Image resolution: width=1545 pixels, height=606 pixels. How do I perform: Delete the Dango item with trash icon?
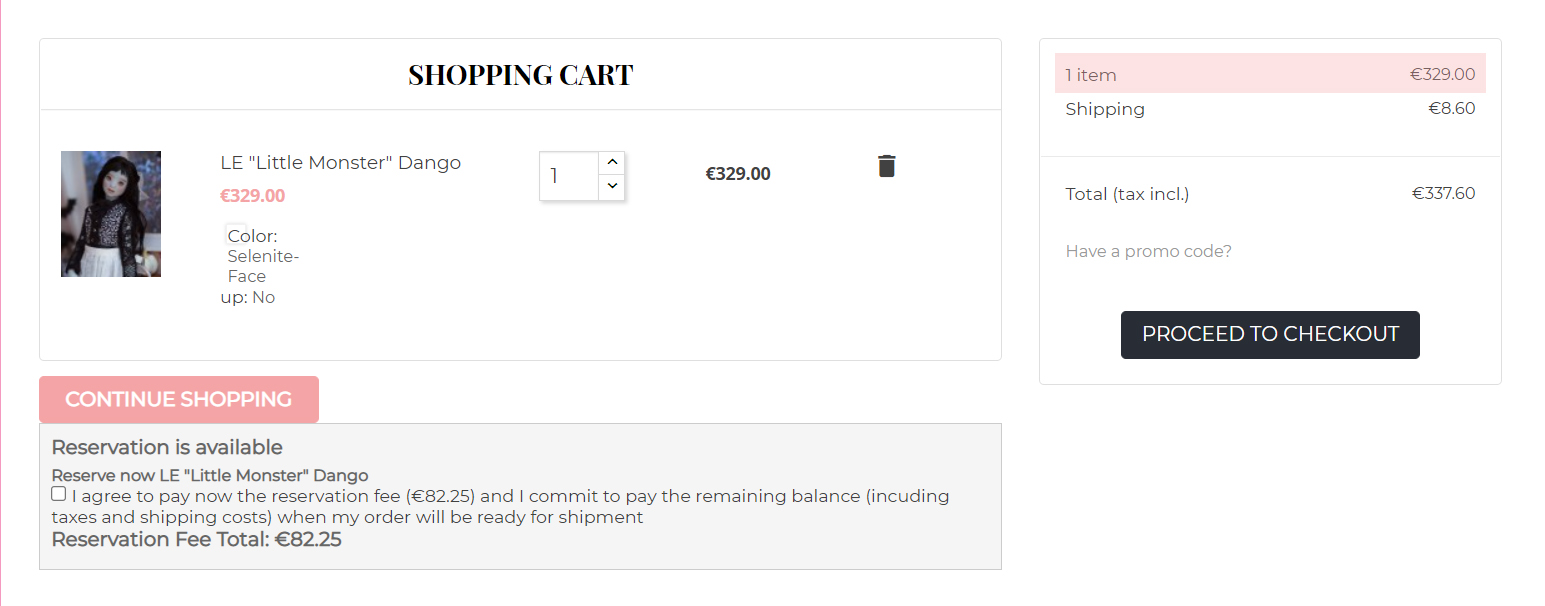point(886,166)
